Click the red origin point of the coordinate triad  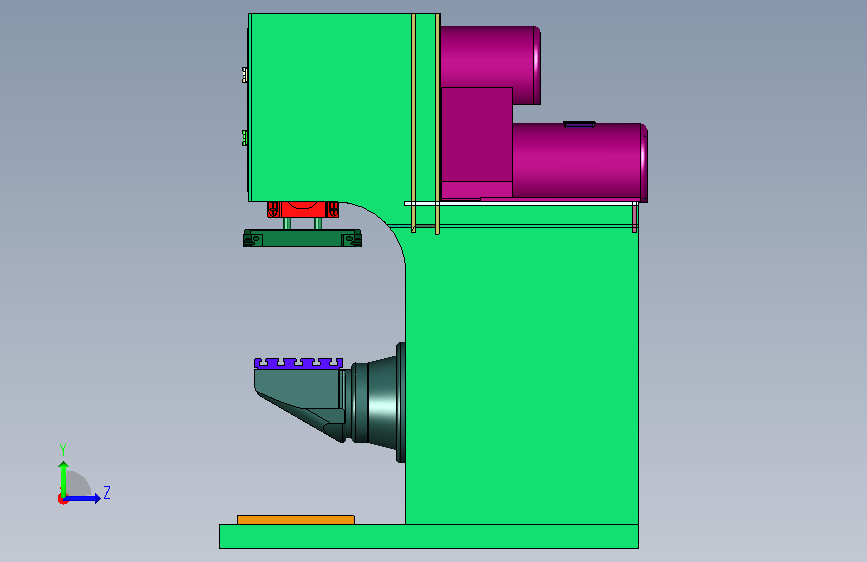coord(62,499)
